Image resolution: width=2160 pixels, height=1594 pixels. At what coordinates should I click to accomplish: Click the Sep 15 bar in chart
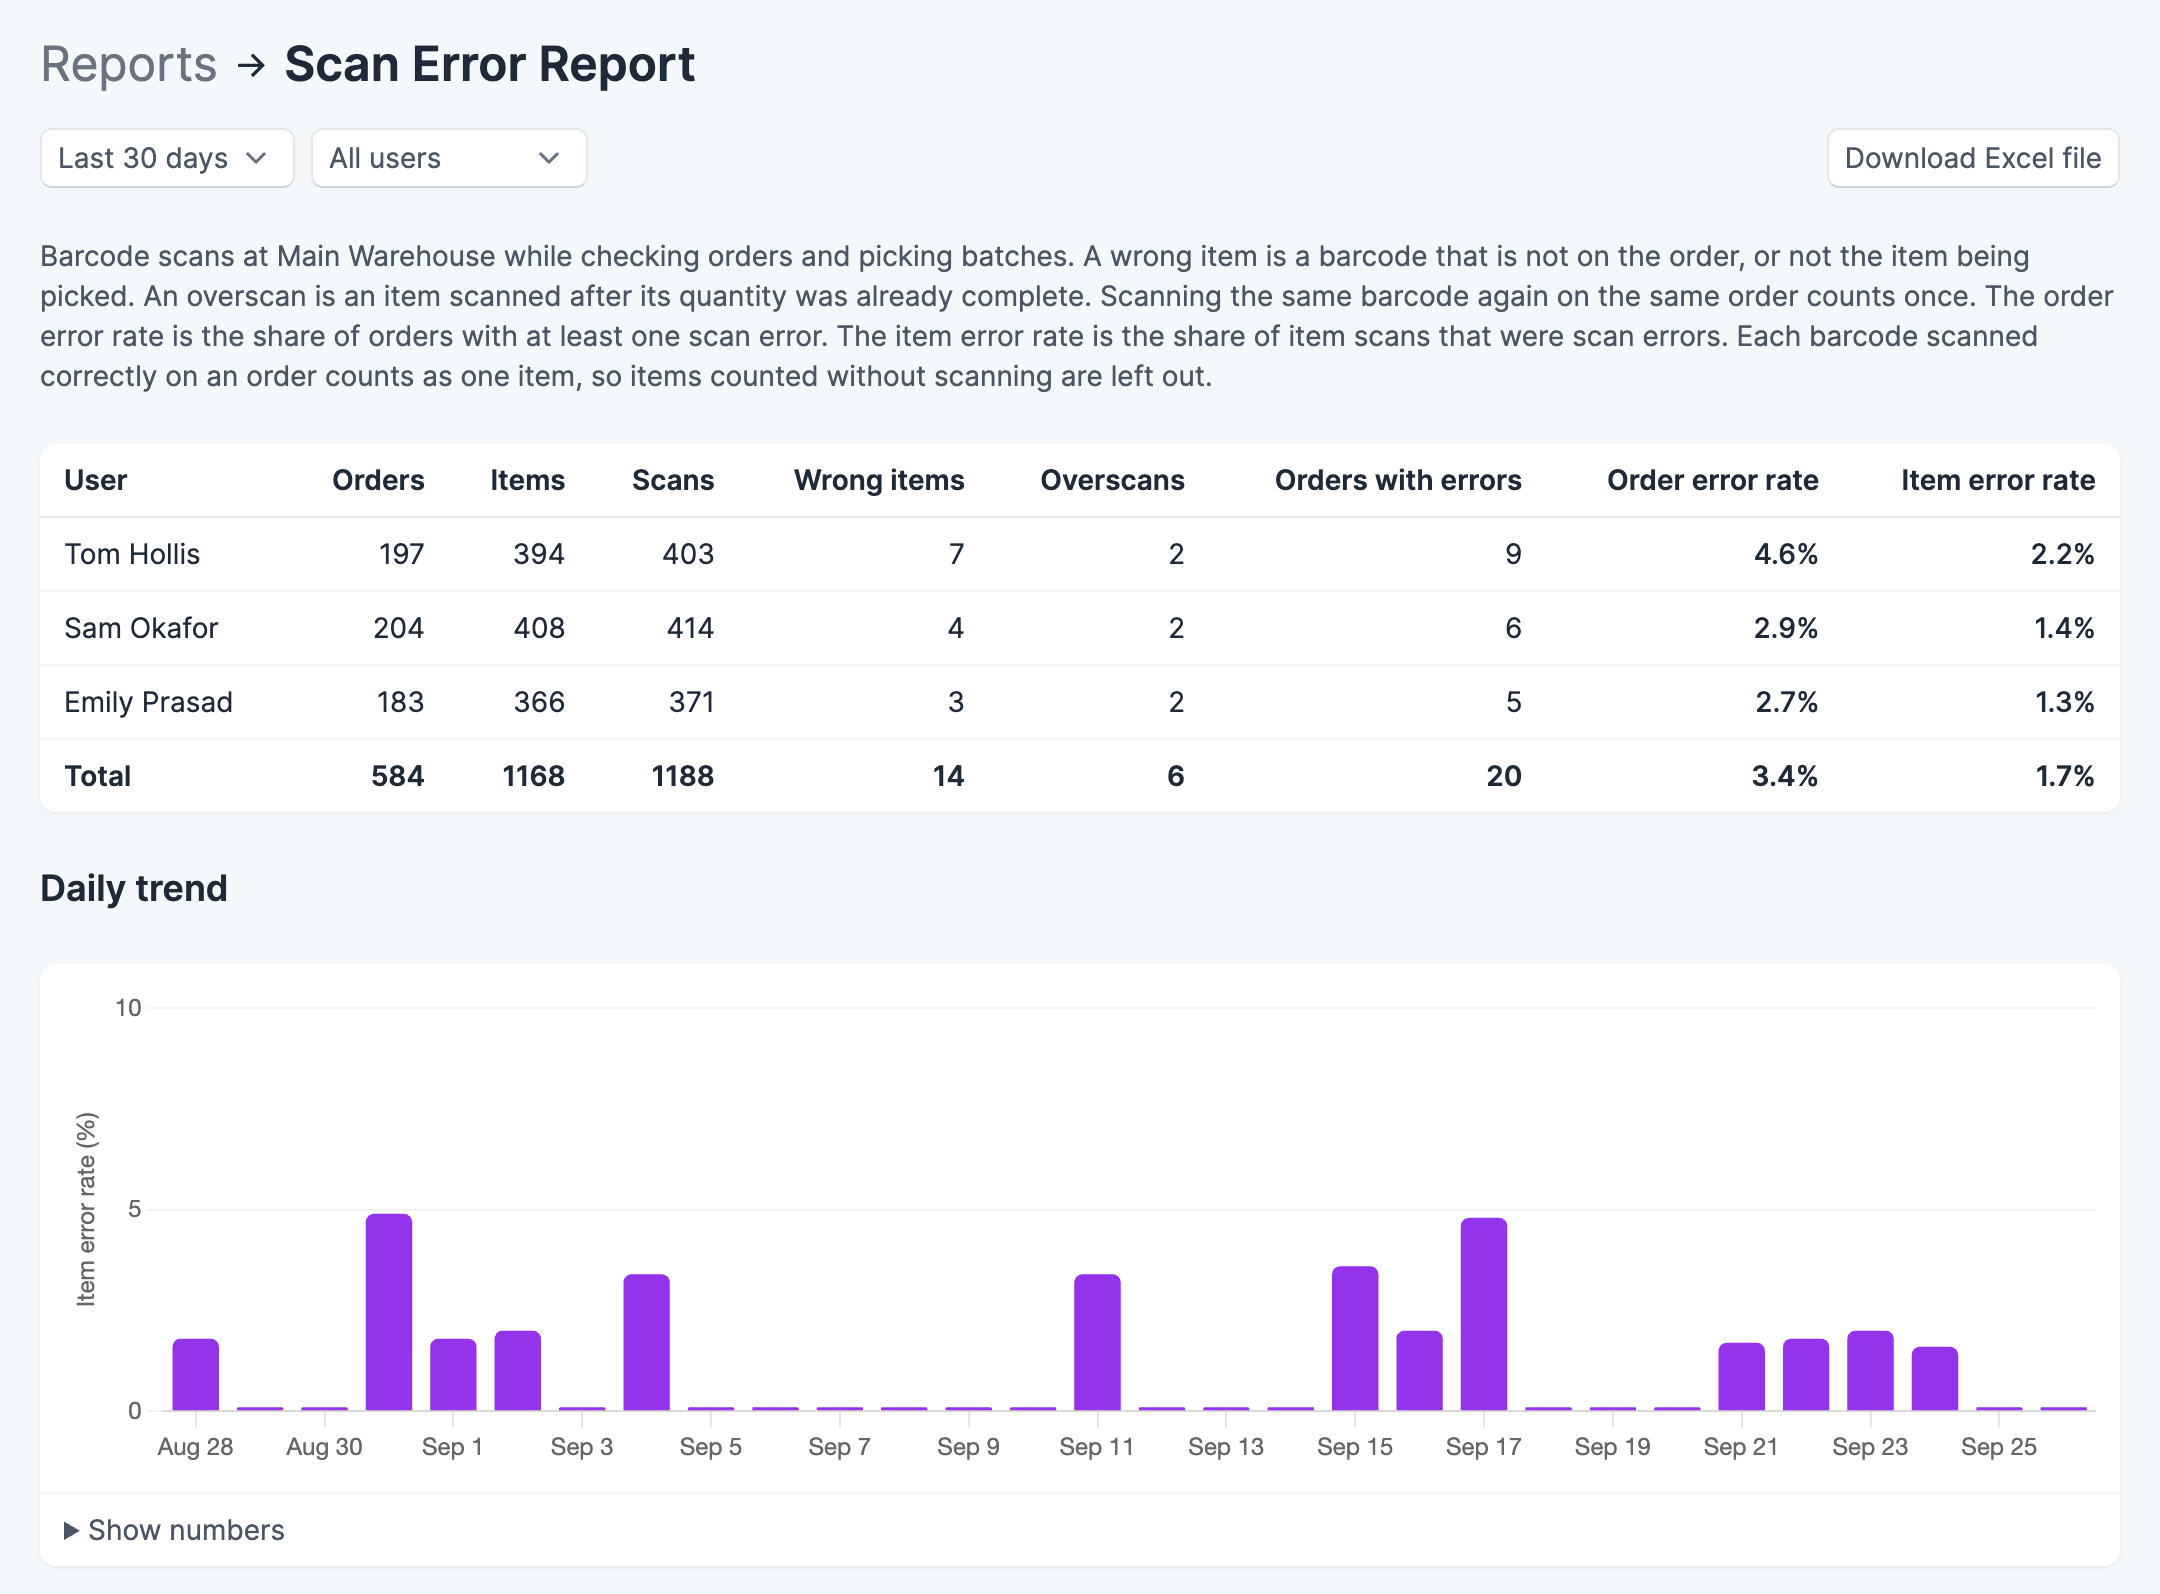tap(1355, 1338)
